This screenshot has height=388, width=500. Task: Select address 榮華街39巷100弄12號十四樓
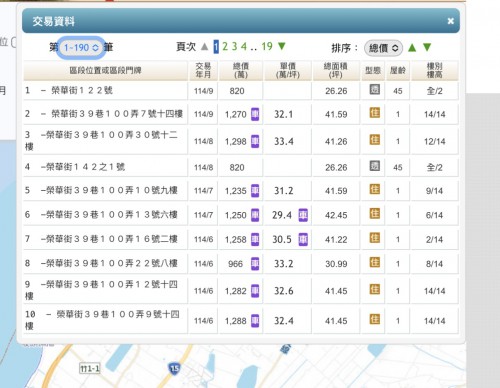pyautogui.click(x=101, y=290)
